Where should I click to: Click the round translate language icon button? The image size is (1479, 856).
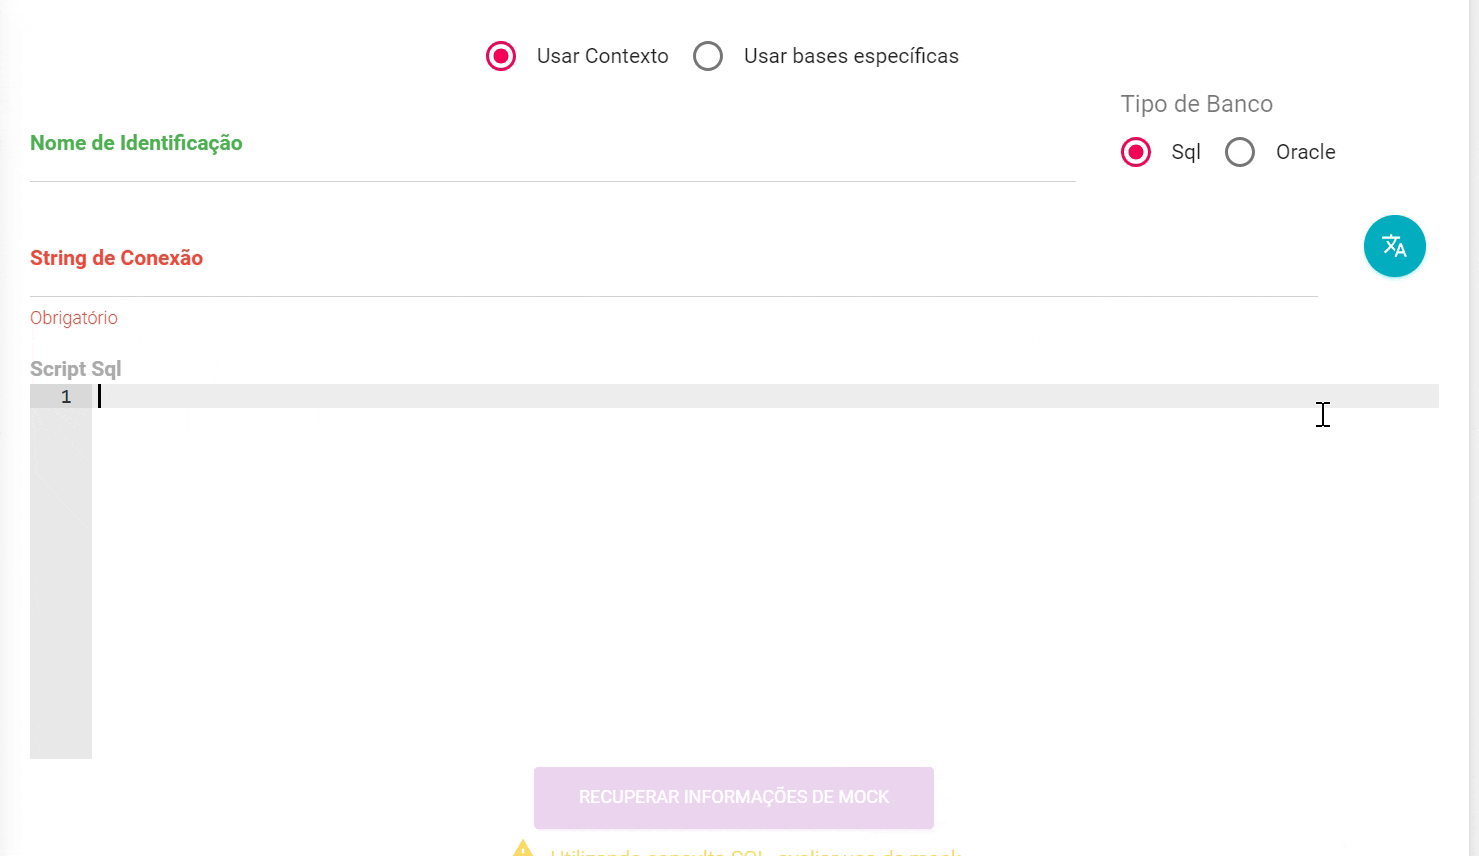point(1394,246)
